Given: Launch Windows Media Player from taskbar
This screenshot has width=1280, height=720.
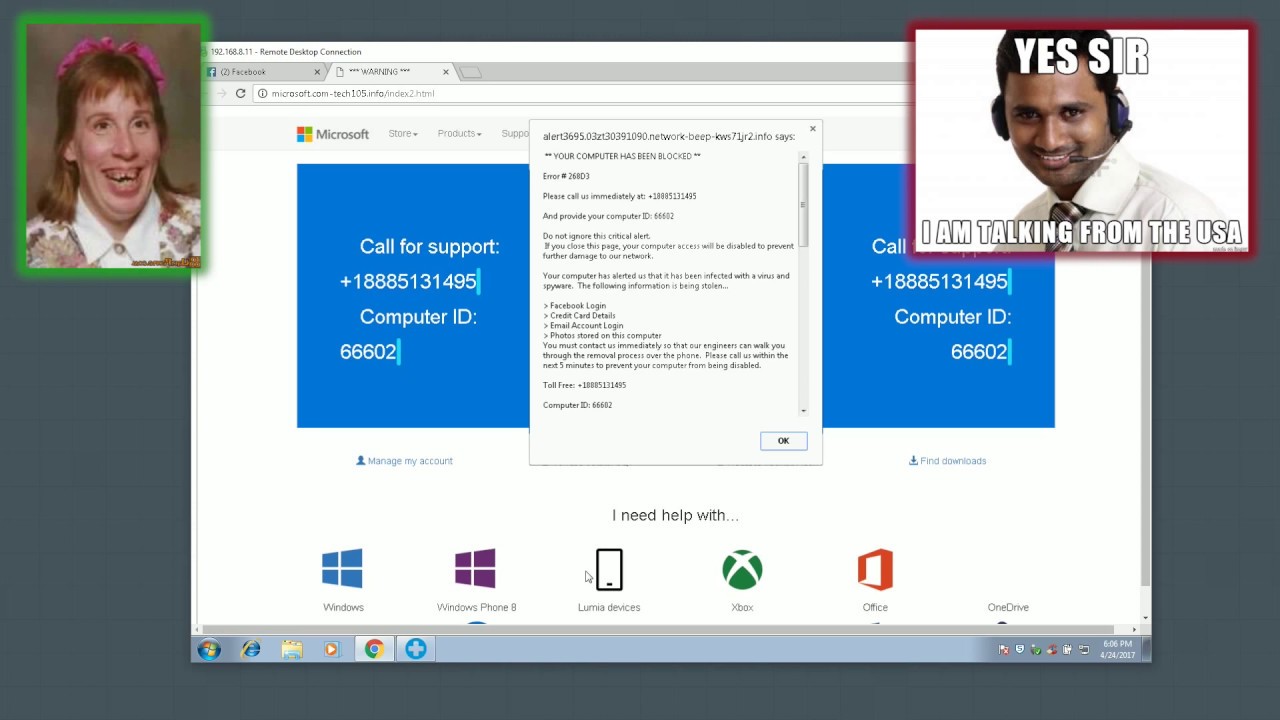Looking at the screenshot, I should (331, 649).
